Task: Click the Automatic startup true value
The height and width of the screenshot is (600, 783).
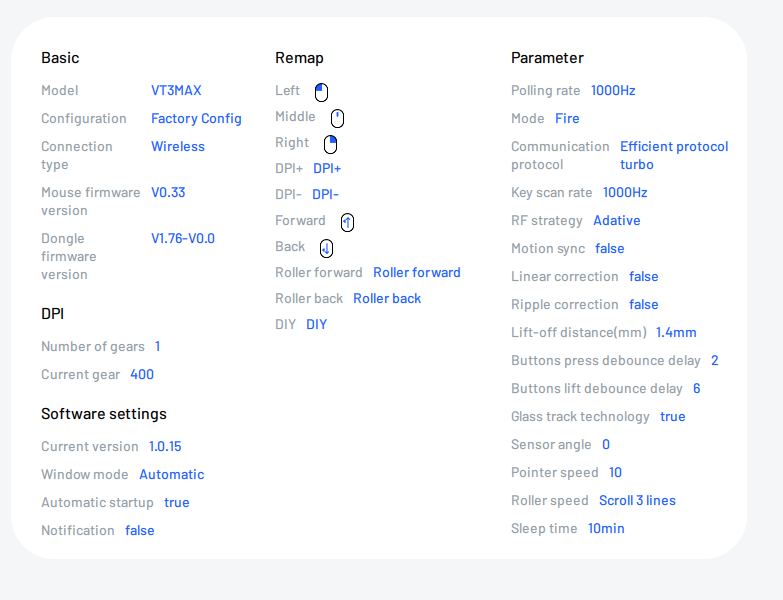Action: (x=177, y=502)
